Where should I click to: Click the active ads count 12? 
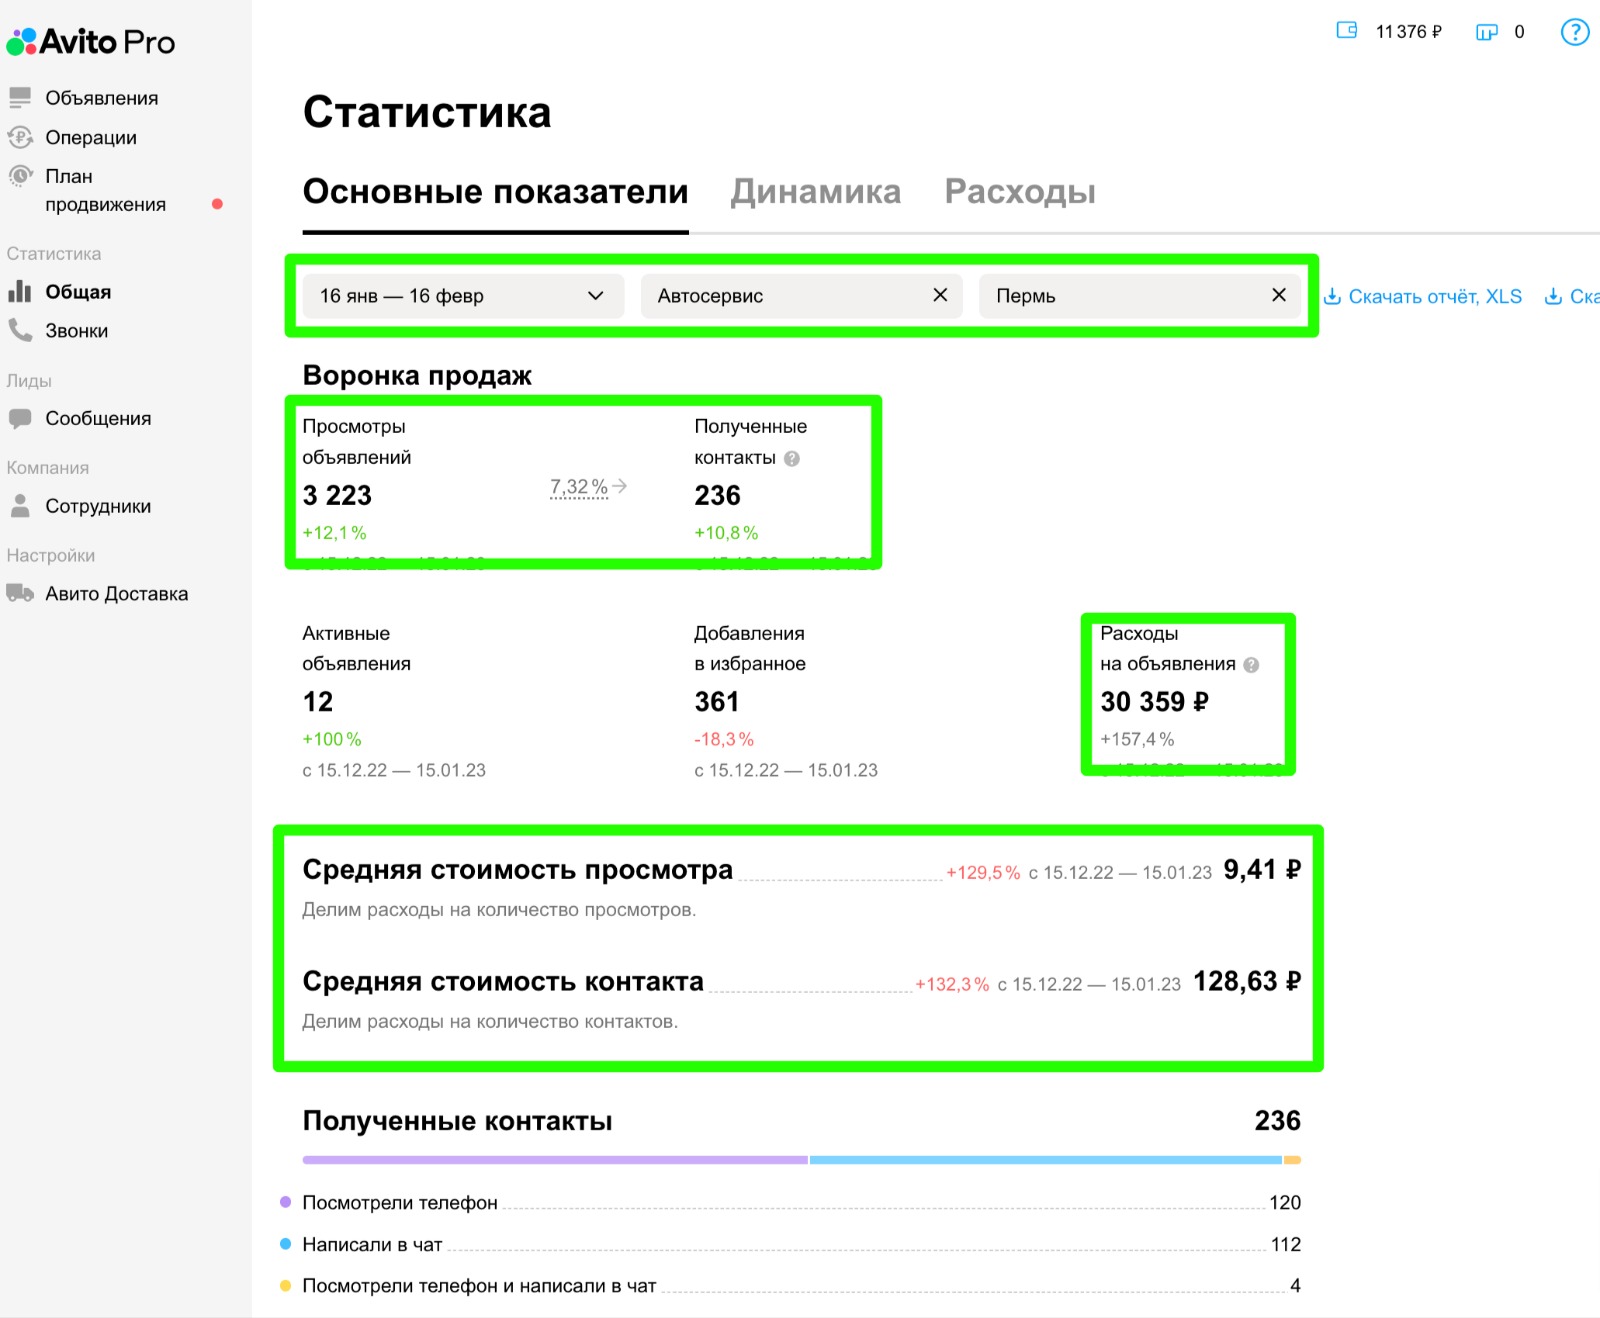pos(318,702)
